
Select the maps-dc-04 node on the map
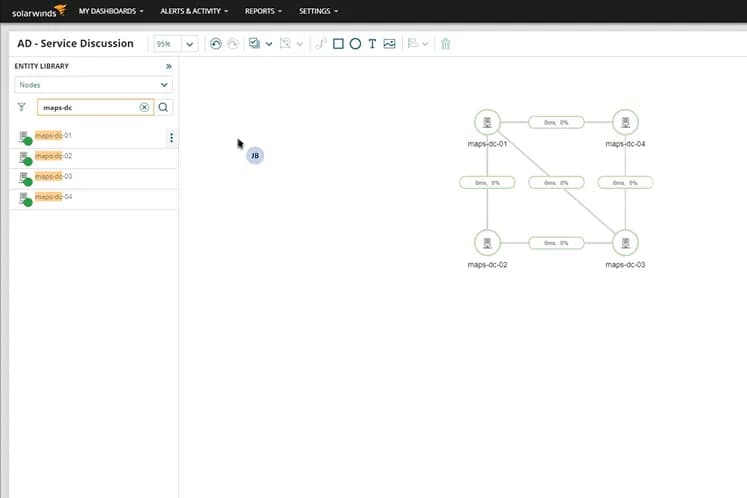(x=625, y=122)
